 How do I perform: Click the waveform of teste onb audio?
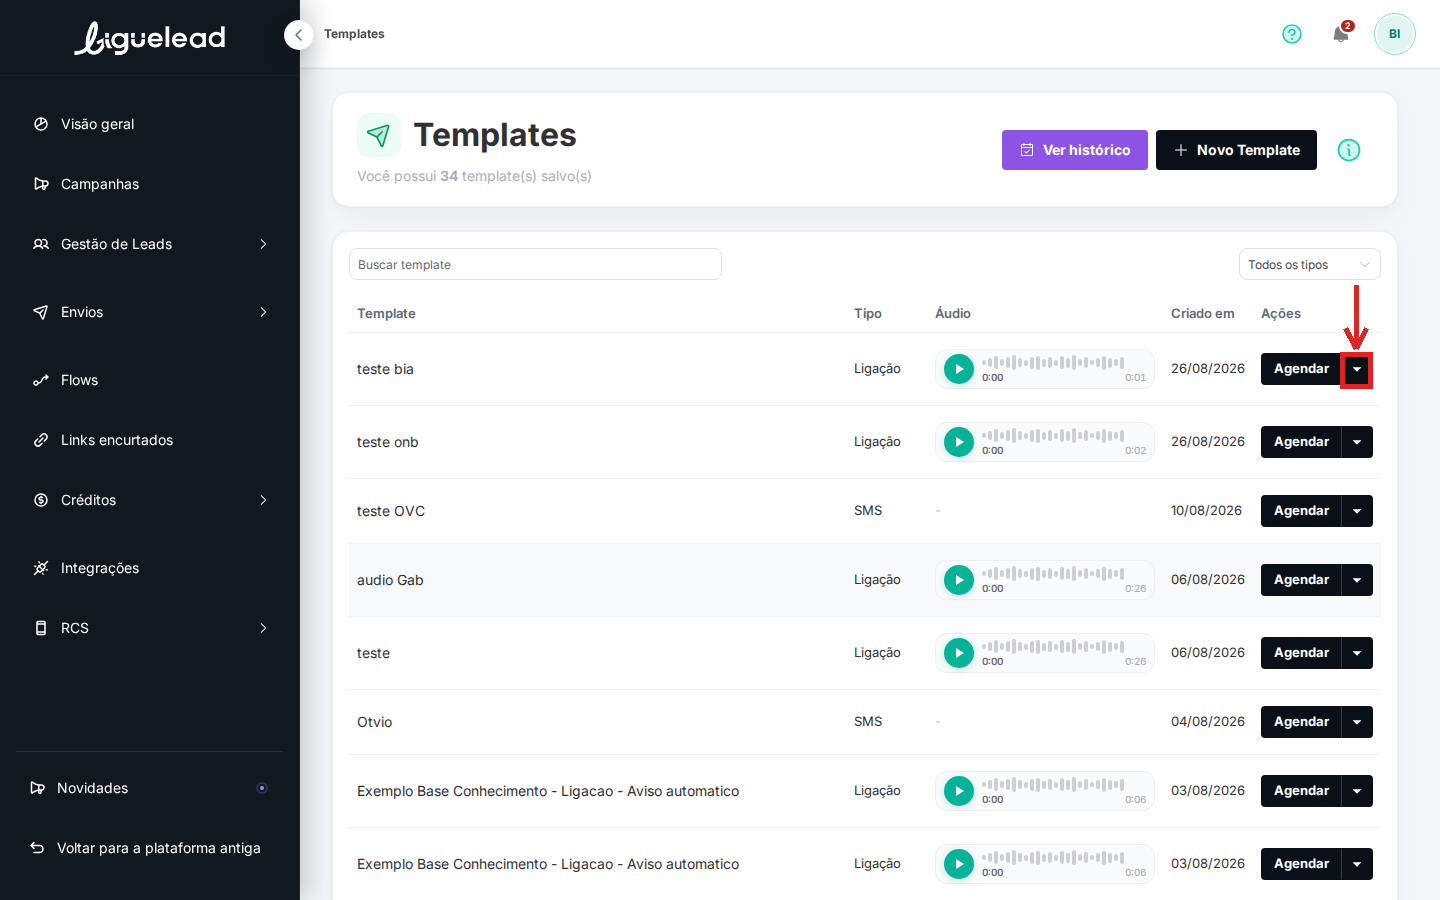1053,436
